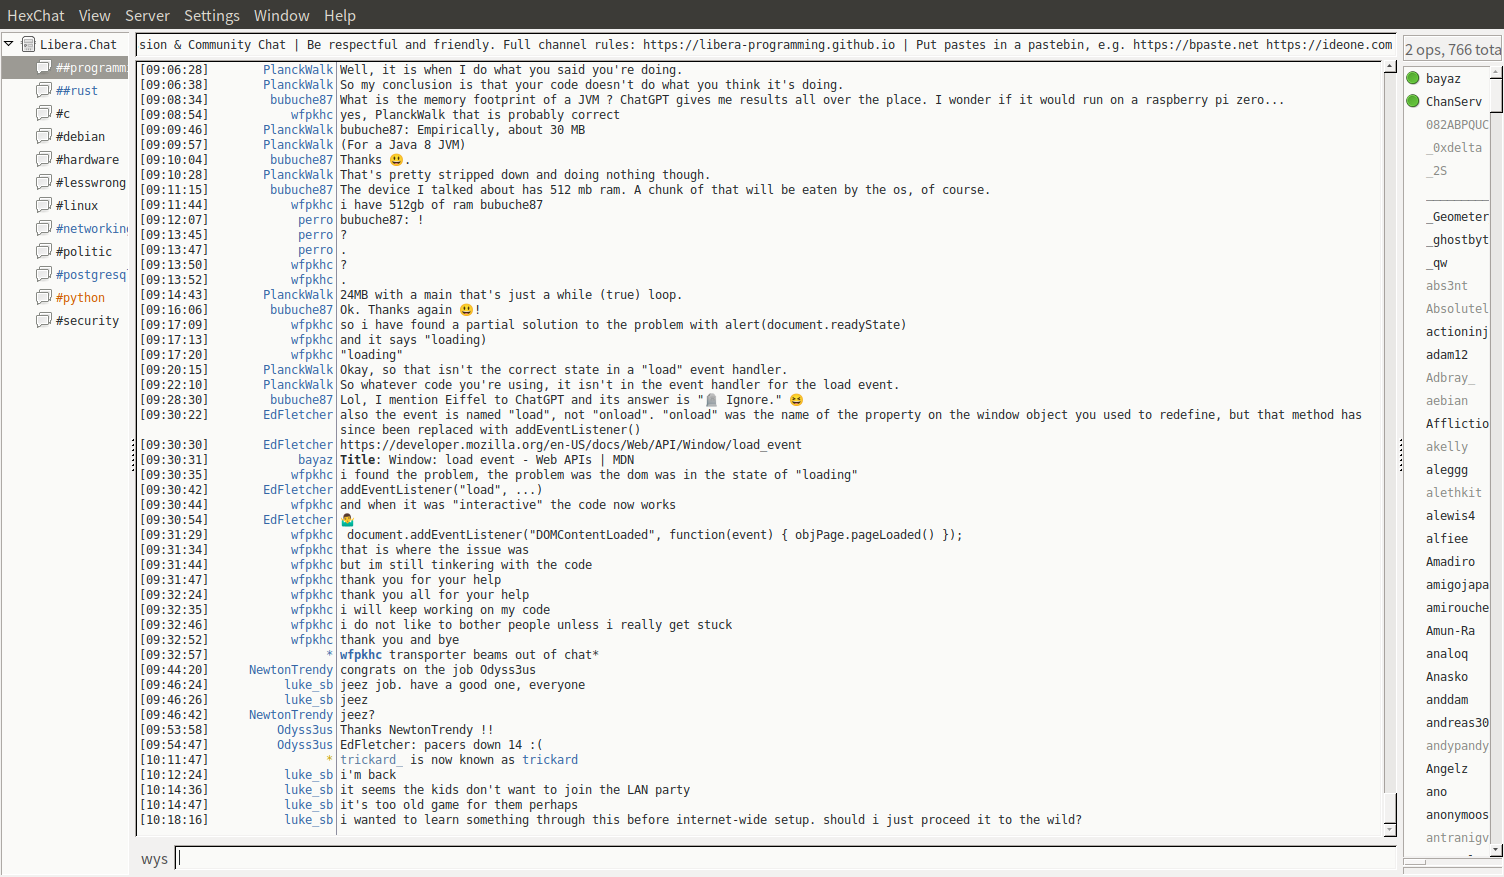The width and height of the screenshot is (1504, 877).
Task: Click the Libera.Chat server icon
Action: pos(28,44)
